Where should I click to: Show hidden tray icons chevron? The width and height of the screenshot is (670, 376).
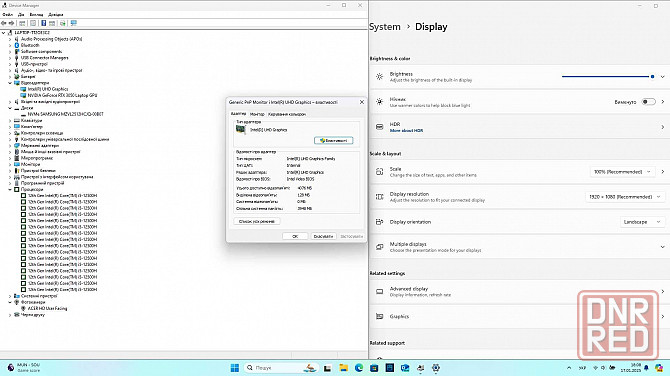(569, 368)
